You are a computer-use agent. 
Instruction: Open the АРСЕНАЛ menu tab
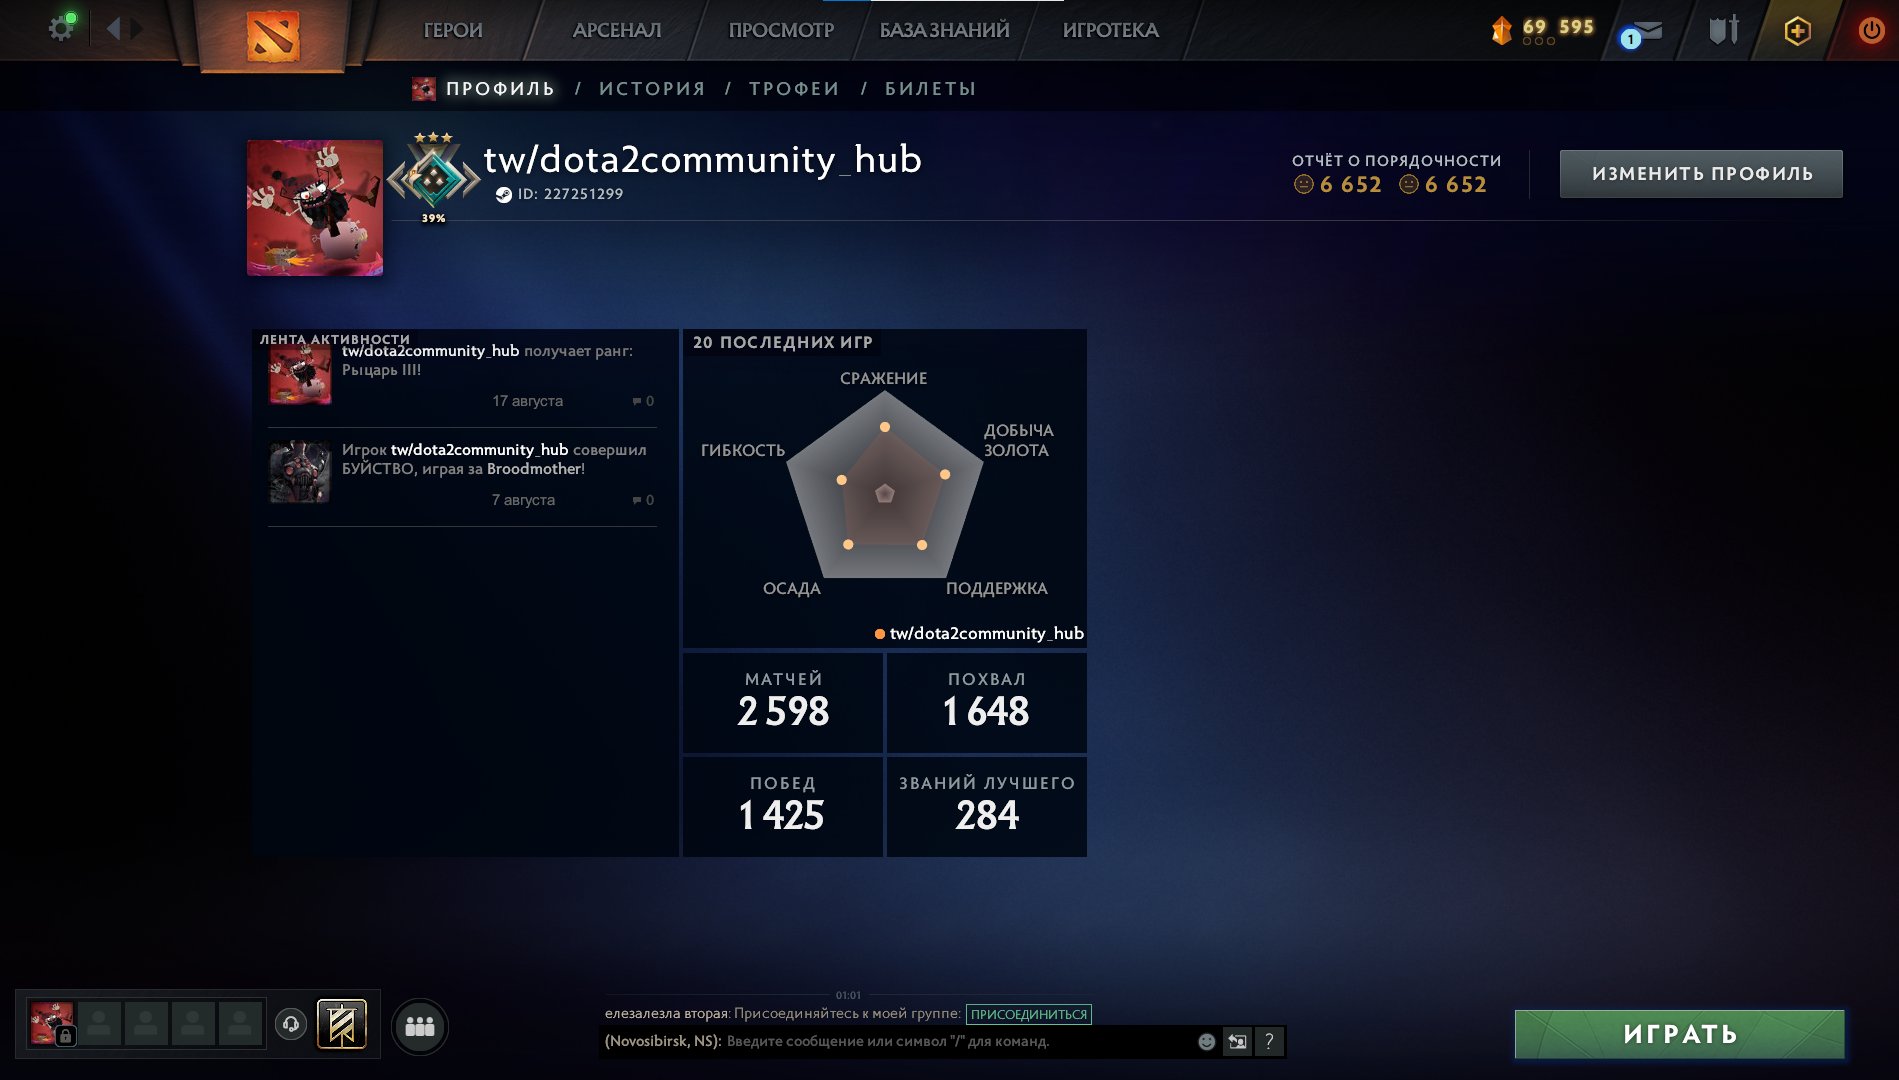click(x=617, y=30)
